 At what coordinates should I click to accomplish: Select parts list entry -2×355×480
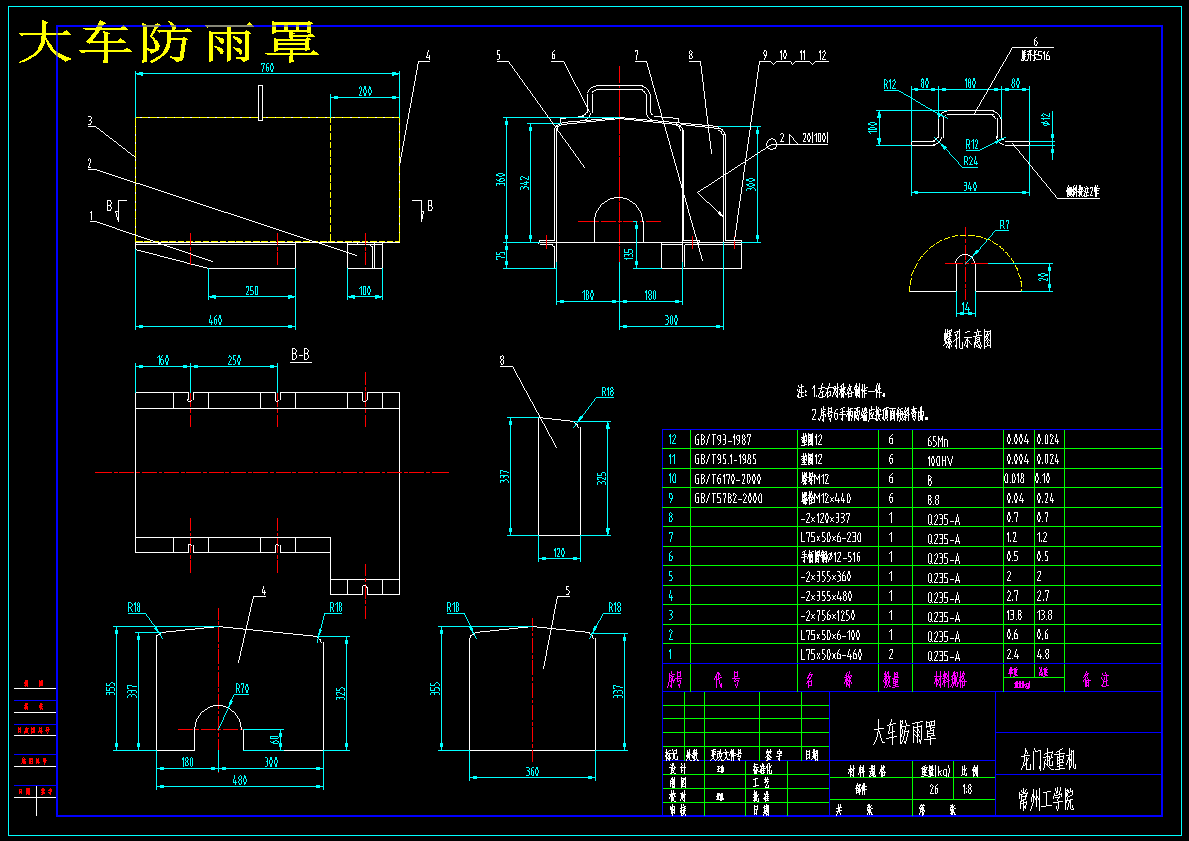(x=826, y=597)
